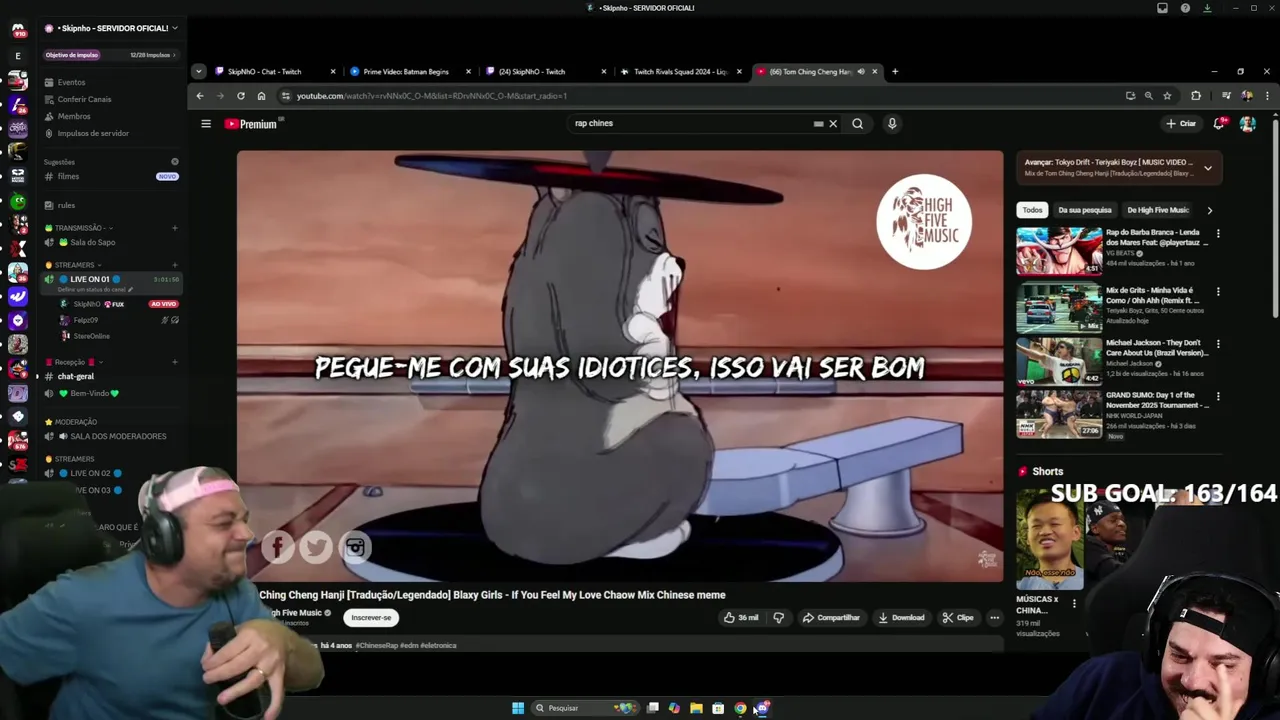Start voice search with the microphone icon
This screenshot has height=720, width=1280.
coord(892,124)
